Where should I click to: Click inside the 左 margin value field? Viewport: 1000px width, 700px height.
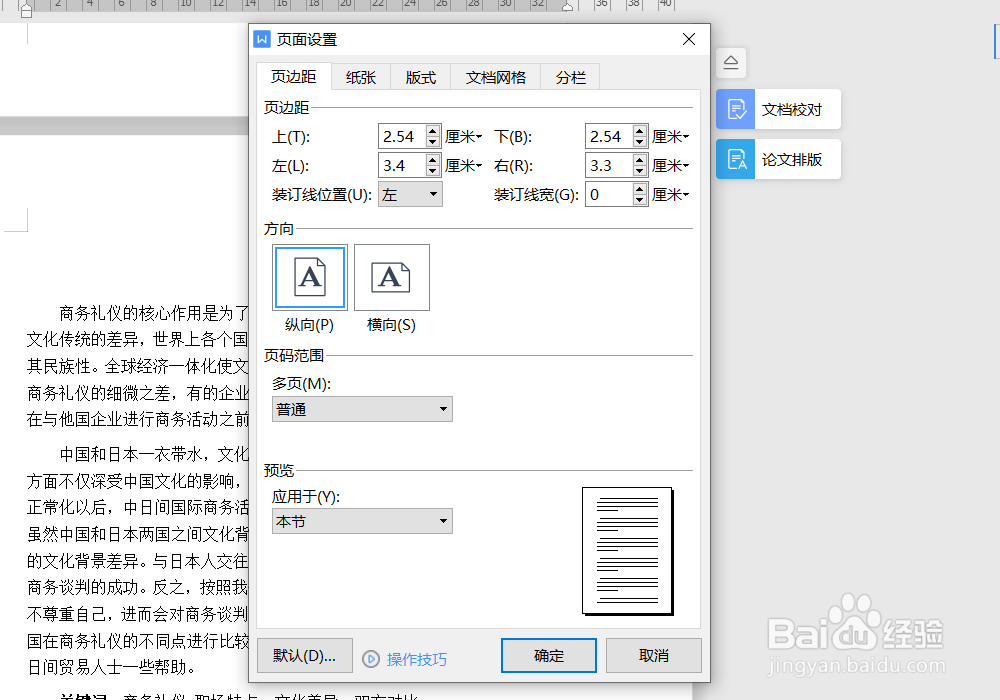click(x=400, y=165)
